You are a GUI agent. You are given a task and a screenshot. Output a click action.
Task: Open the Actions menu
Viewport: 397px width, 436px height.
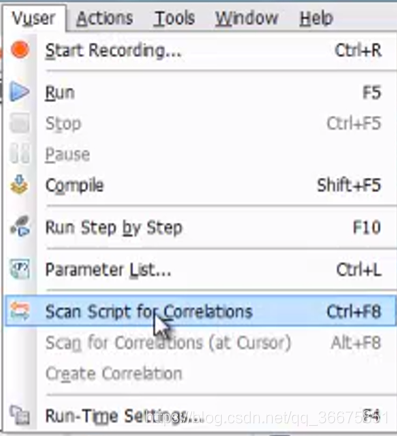(x=105, y=18)
